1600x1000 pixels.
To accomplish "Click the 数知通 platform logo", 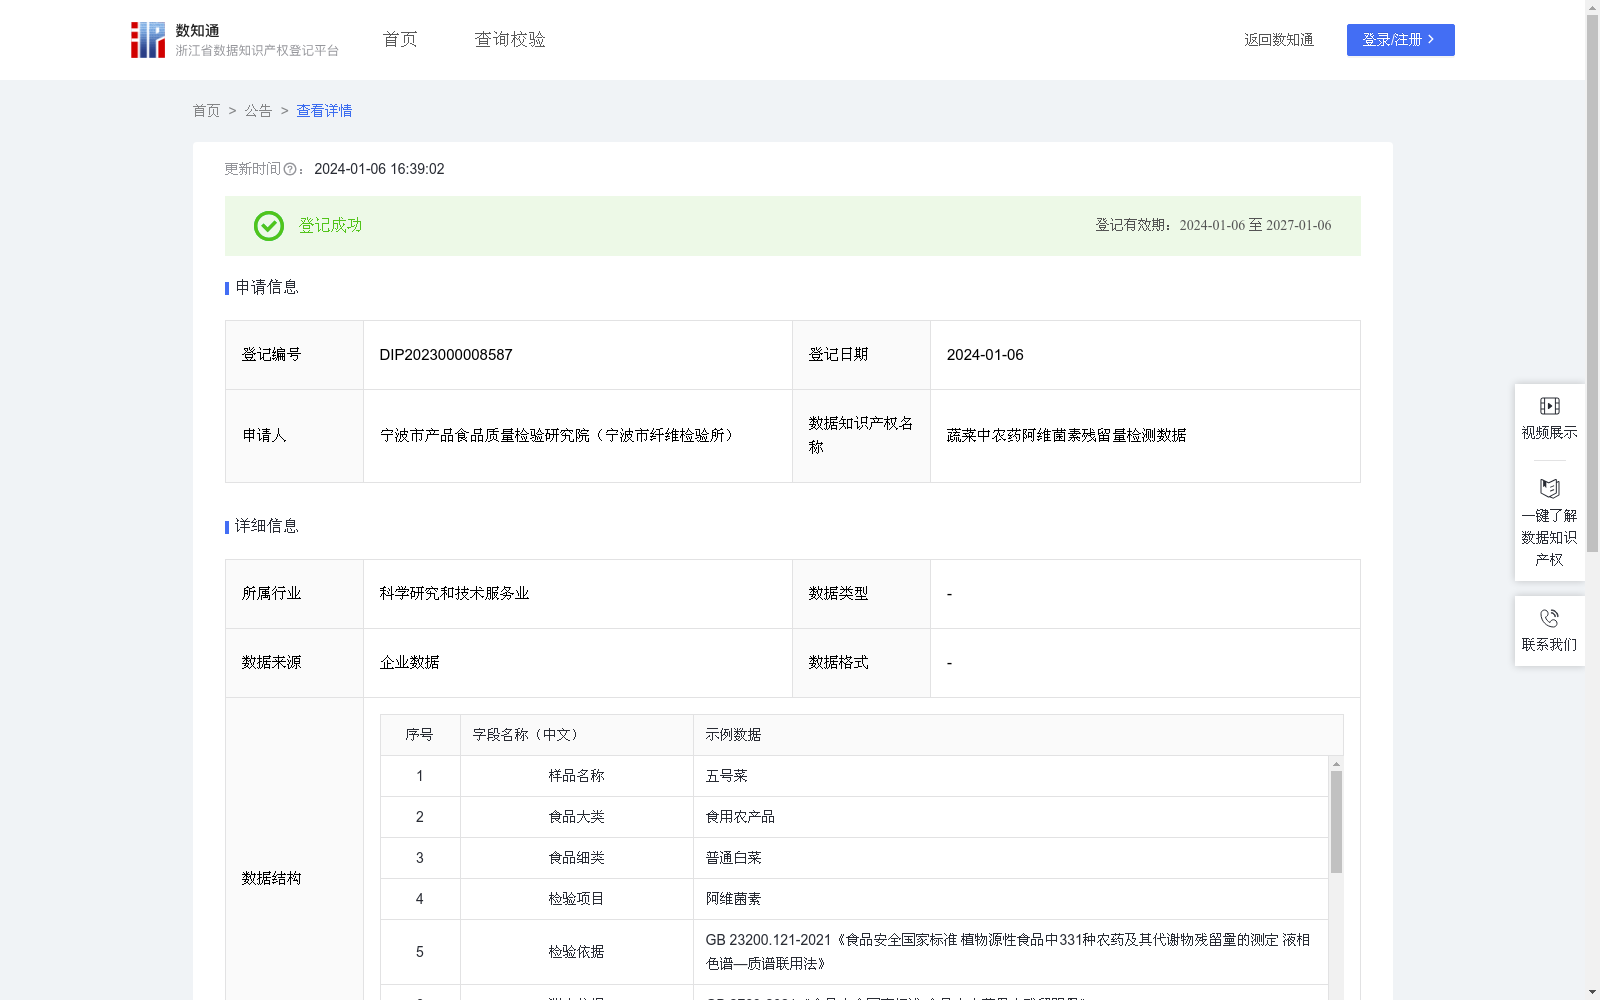I will pos(234,40).
